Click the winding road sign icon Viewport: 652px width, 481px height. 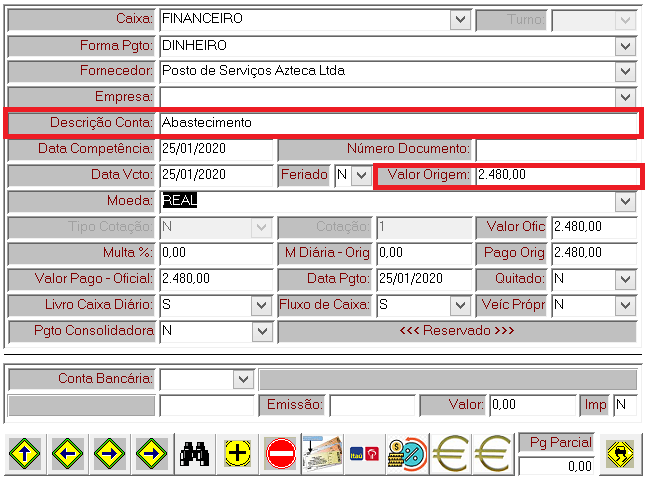(621, 455)
